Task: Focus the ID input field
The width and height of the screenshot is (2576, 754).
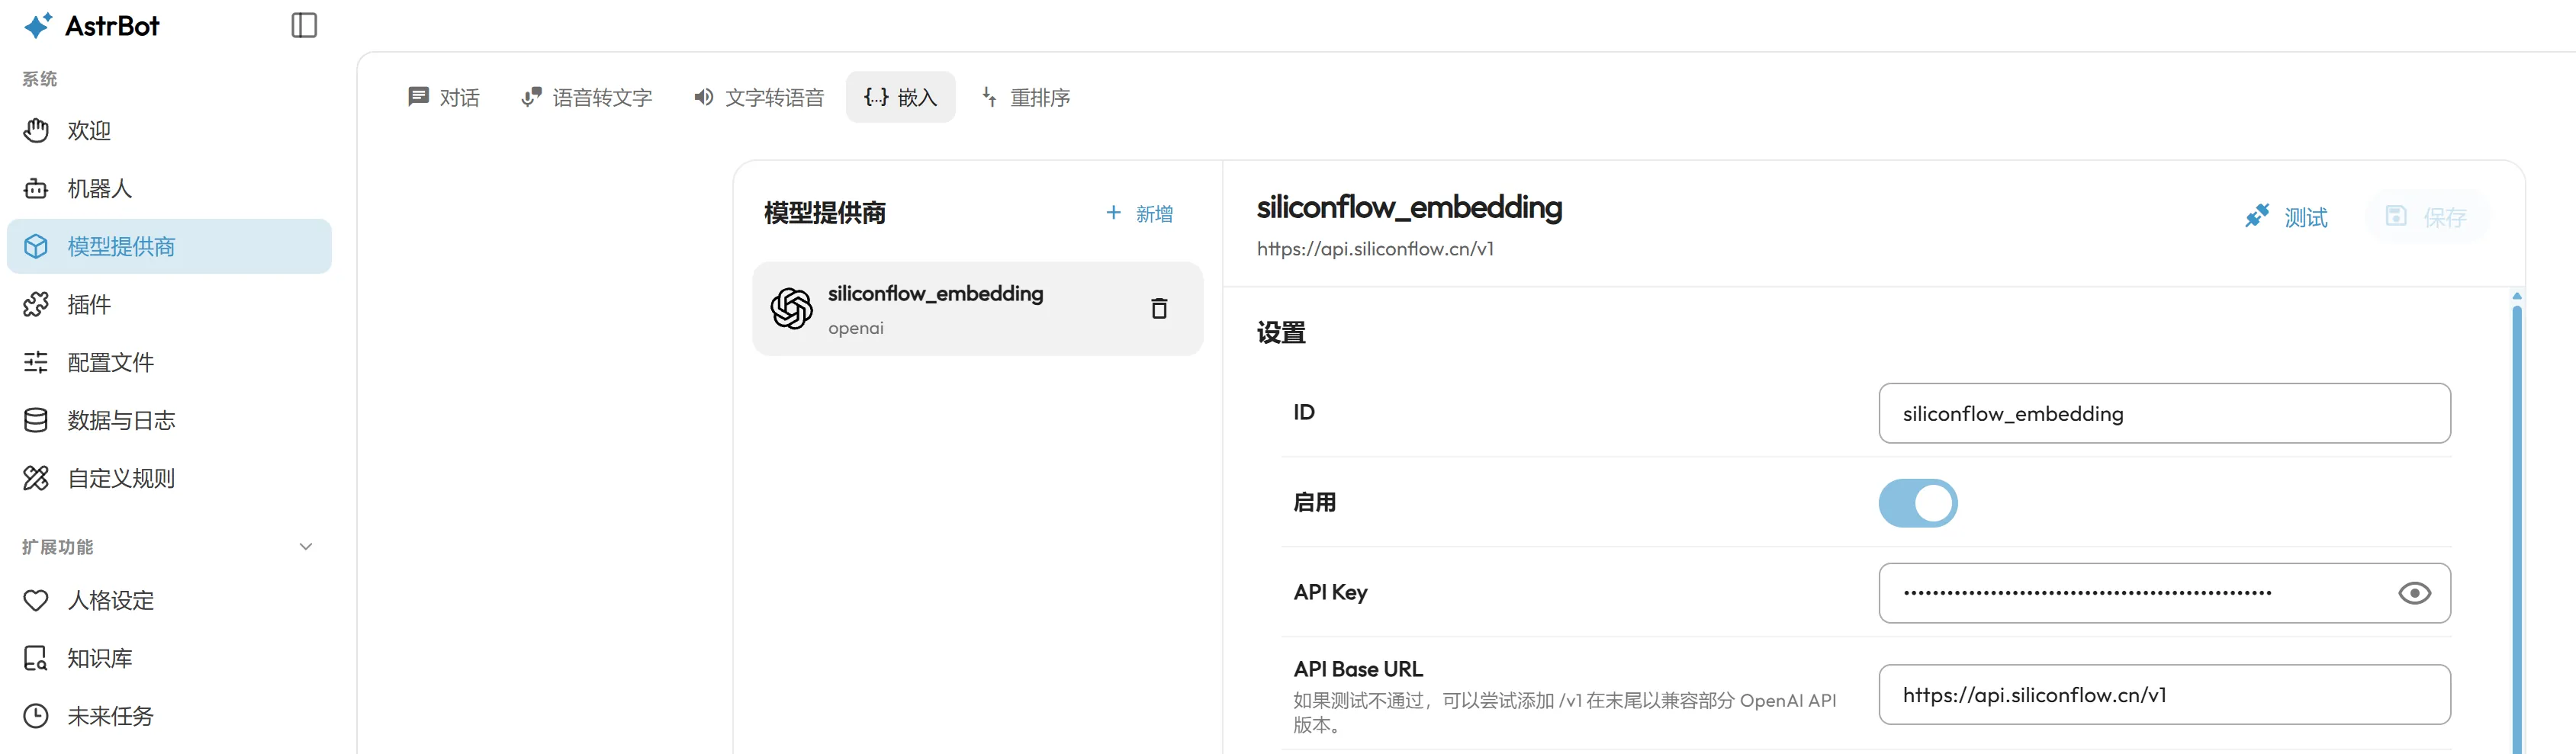Action: coord(2164,413)
